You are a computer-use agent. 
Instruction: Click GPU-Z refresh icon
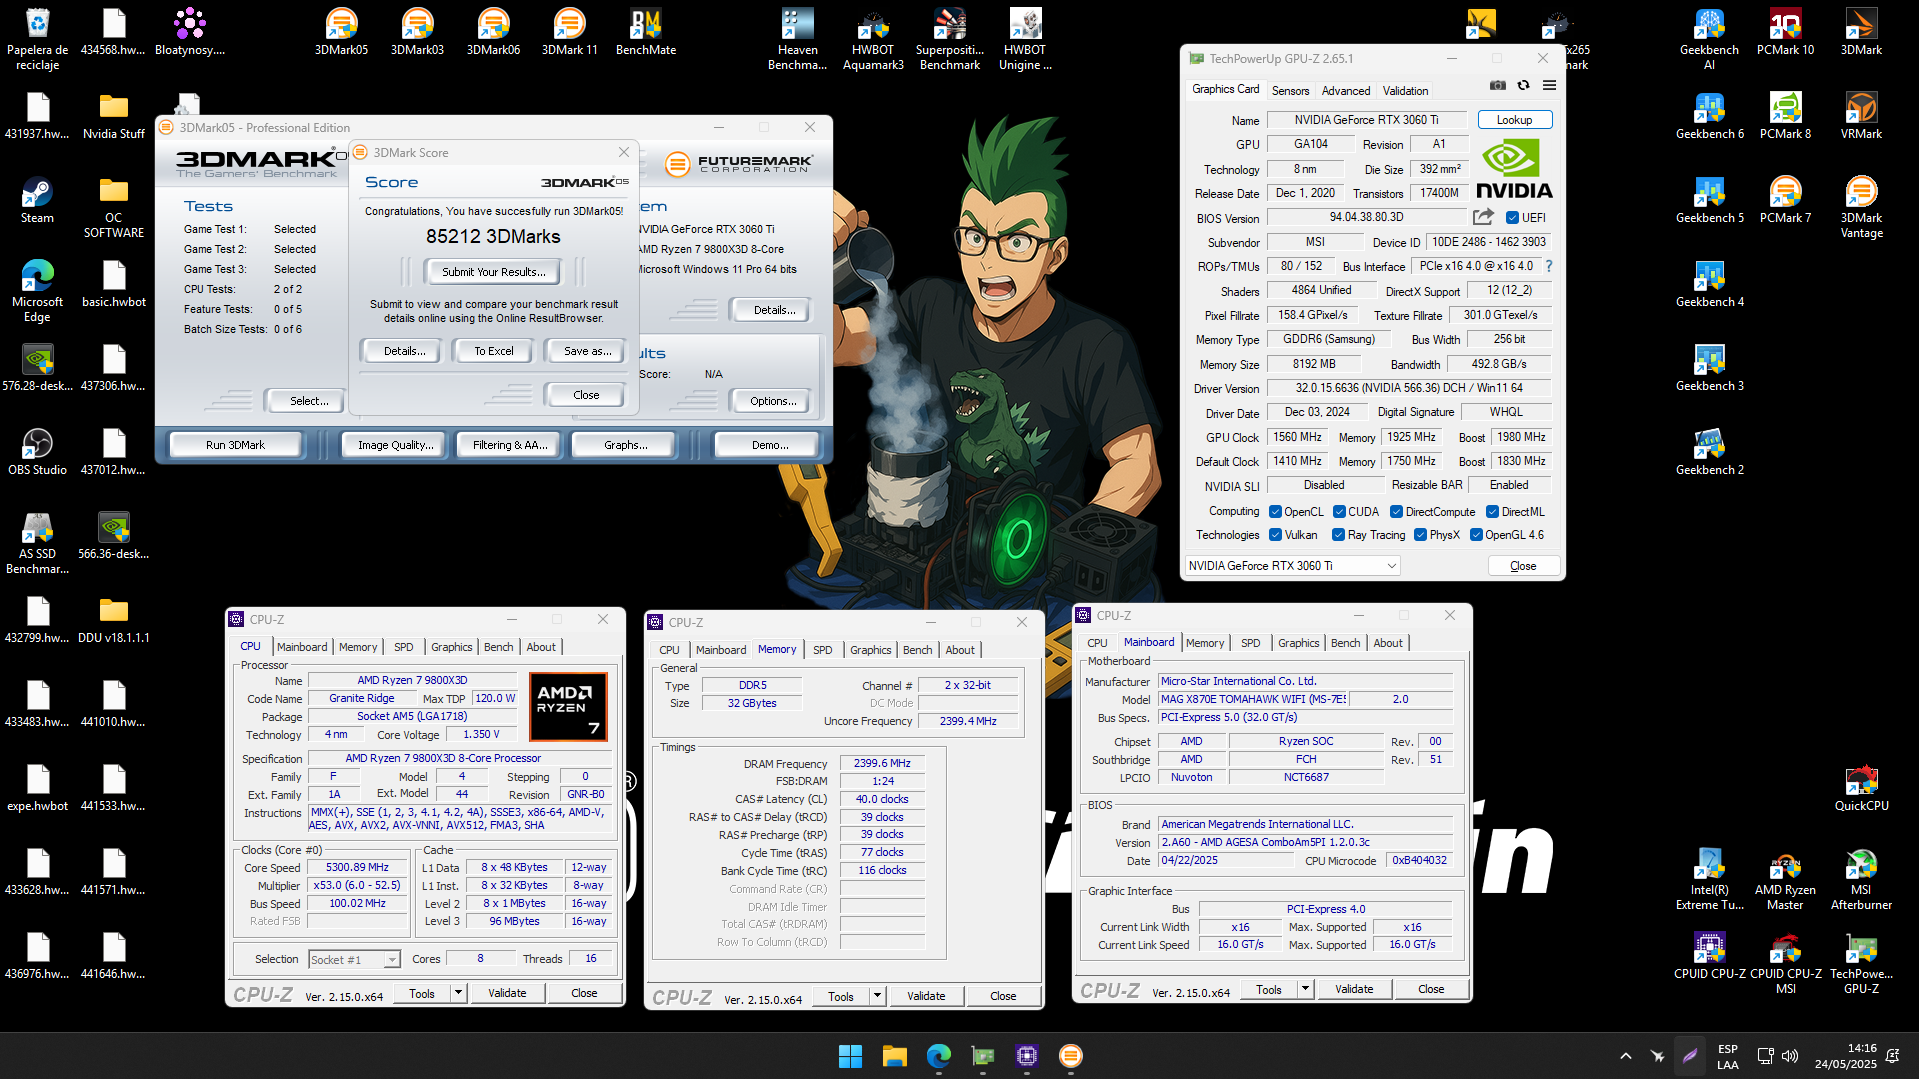pos(1523,86)
